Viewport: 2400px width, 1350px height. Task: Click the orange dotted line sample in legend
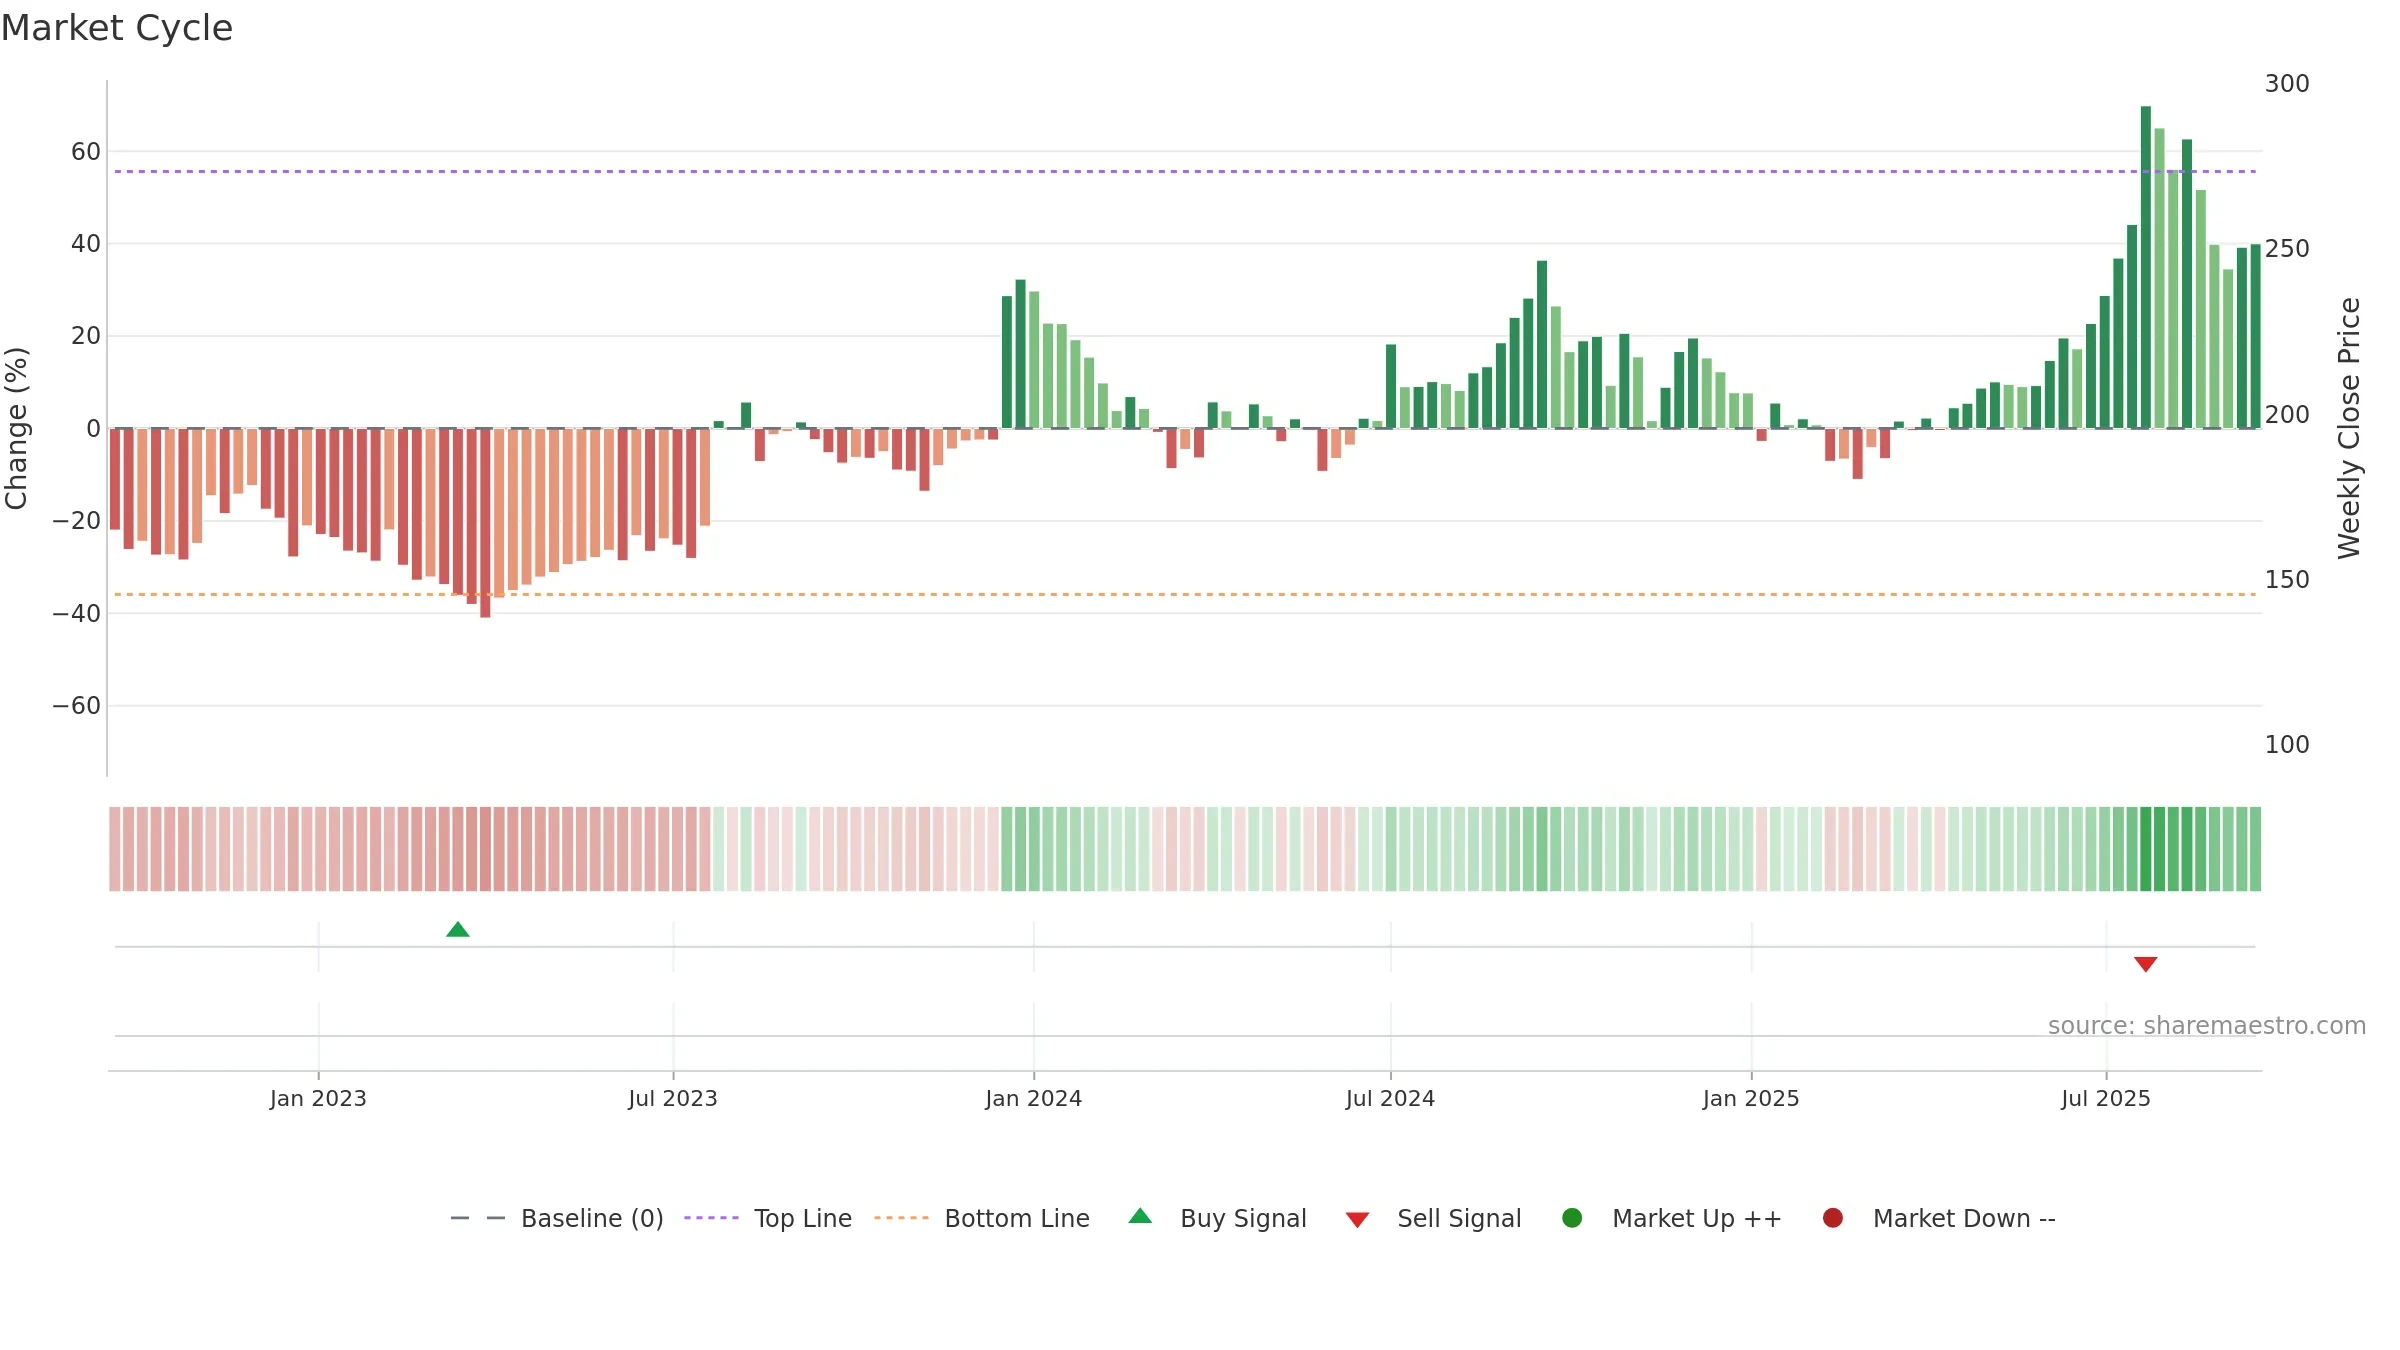[x=901, y=1218]
